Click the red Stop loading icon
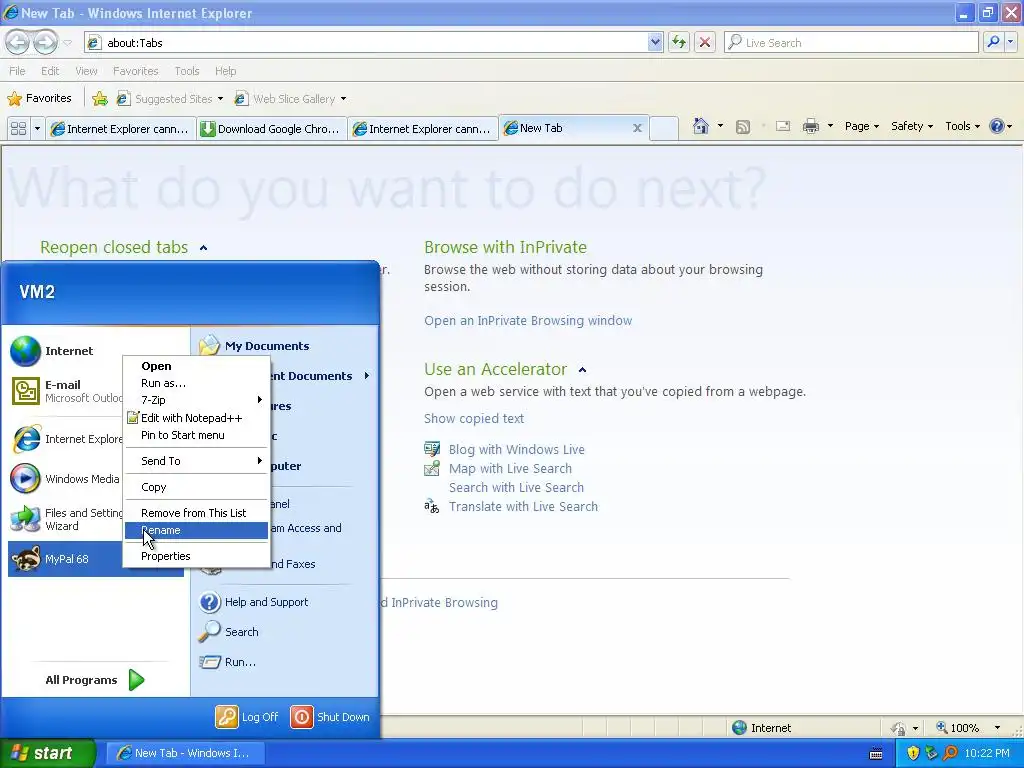1024x768 pixels. pos(705,42)
